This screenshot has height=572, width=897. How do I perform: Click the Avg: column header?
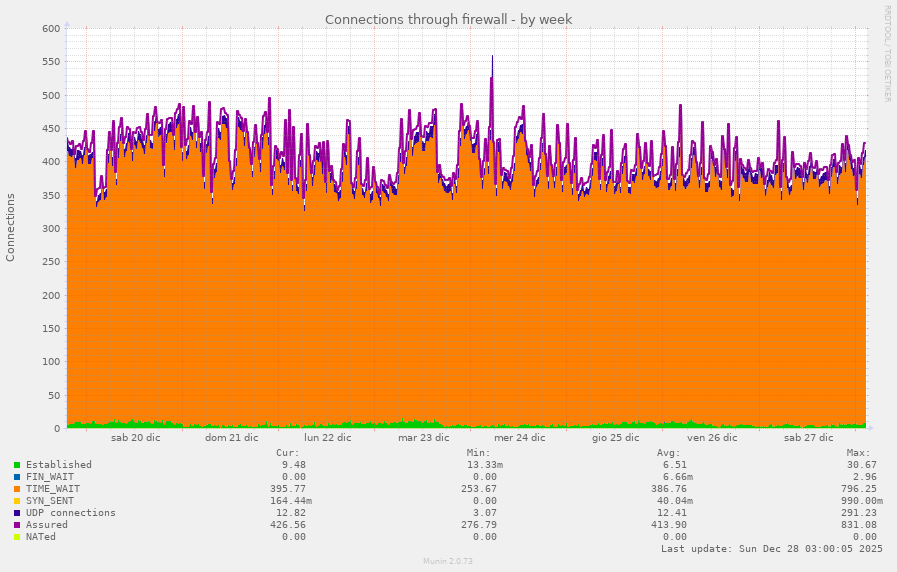(x=669, y=452)
